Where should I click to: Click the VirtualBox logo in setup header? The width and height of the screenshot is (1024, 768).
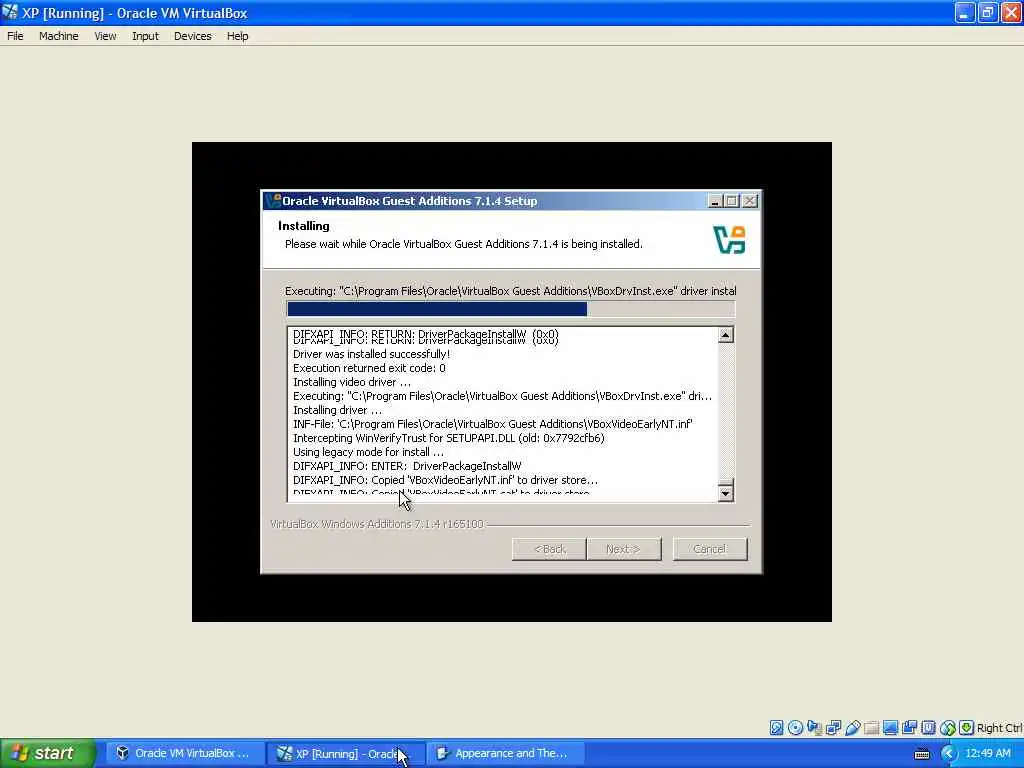pos(729,240)
